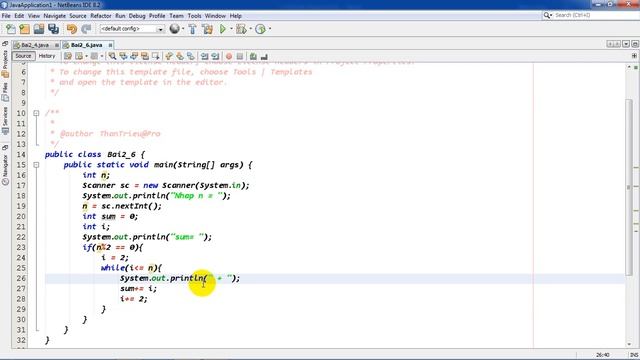The height and width of the screenshot is (360, 640).
Task: Click Find Next Occurrence icon
Action: click(134, 56)
